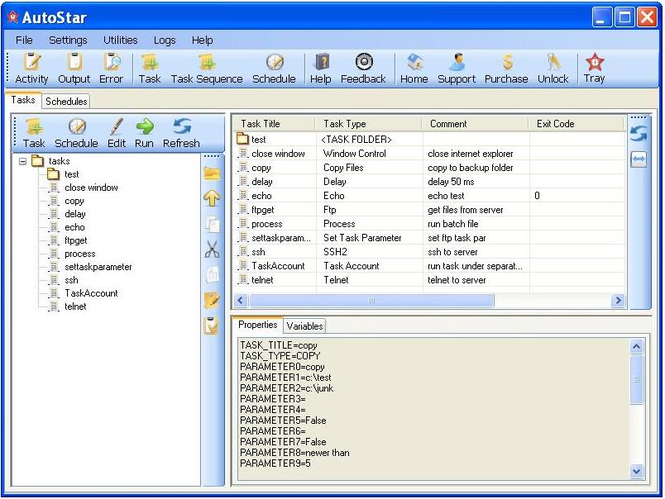The image size is (665, 499).
Task: Click properties pane scroll down arrow
Action: 637,471
